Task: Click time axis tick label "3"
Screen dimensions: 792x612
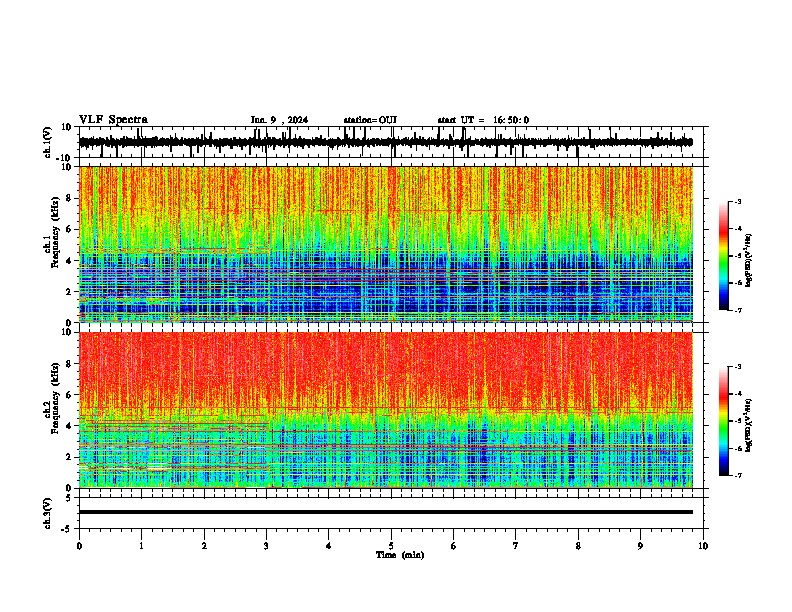Action: click(x=267, y=546)
